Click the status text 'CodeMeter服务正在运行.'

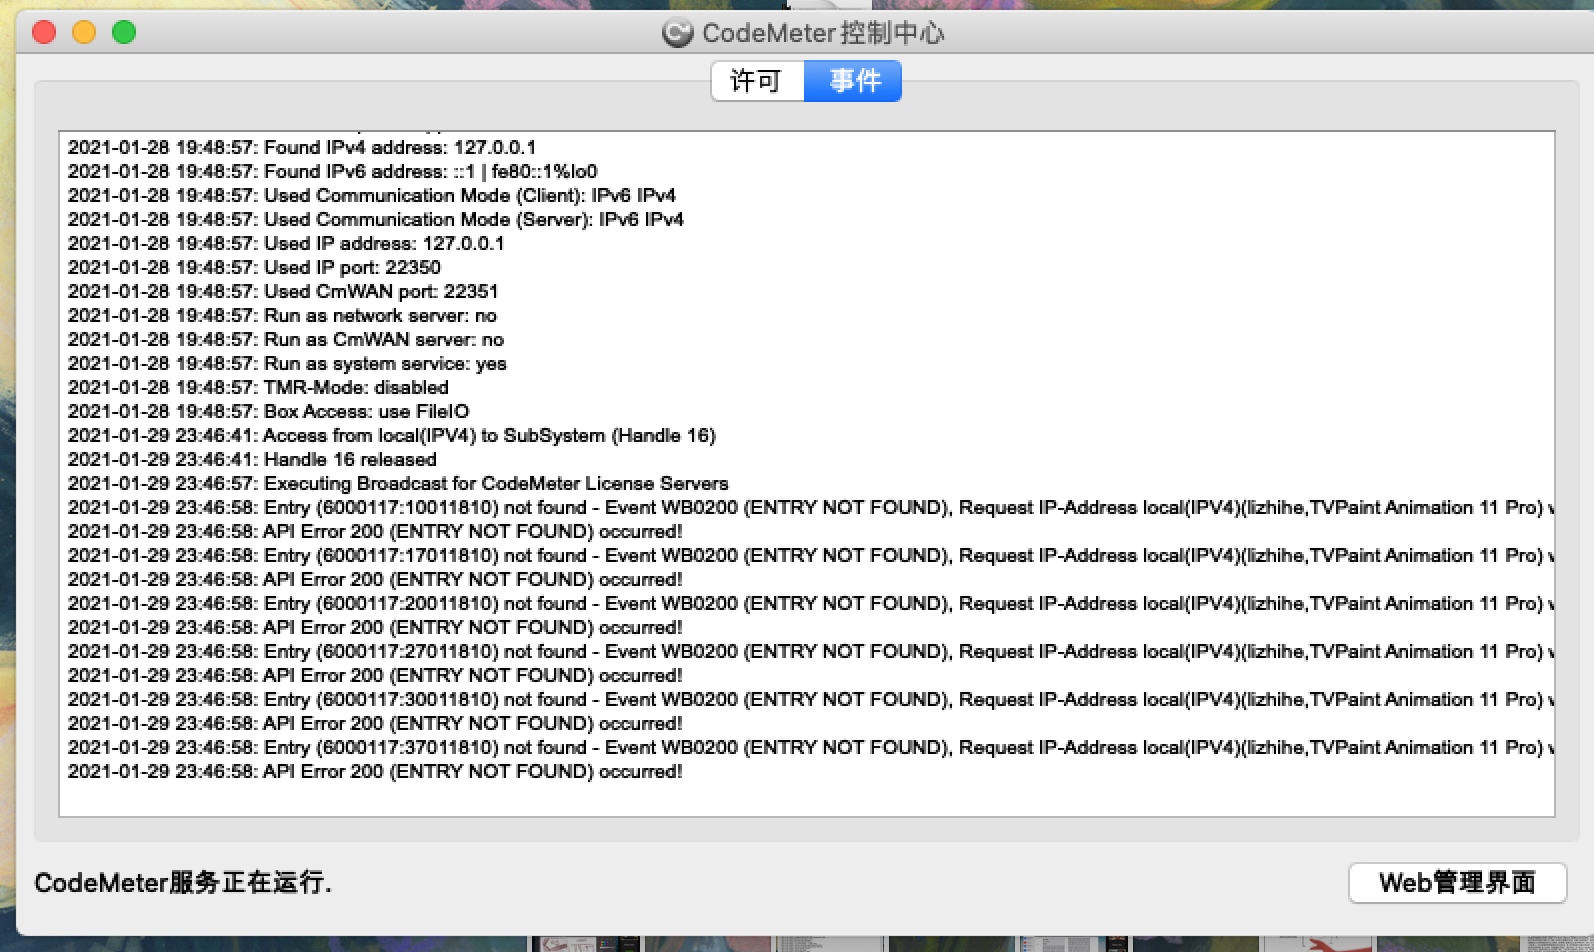click(183, 883)
